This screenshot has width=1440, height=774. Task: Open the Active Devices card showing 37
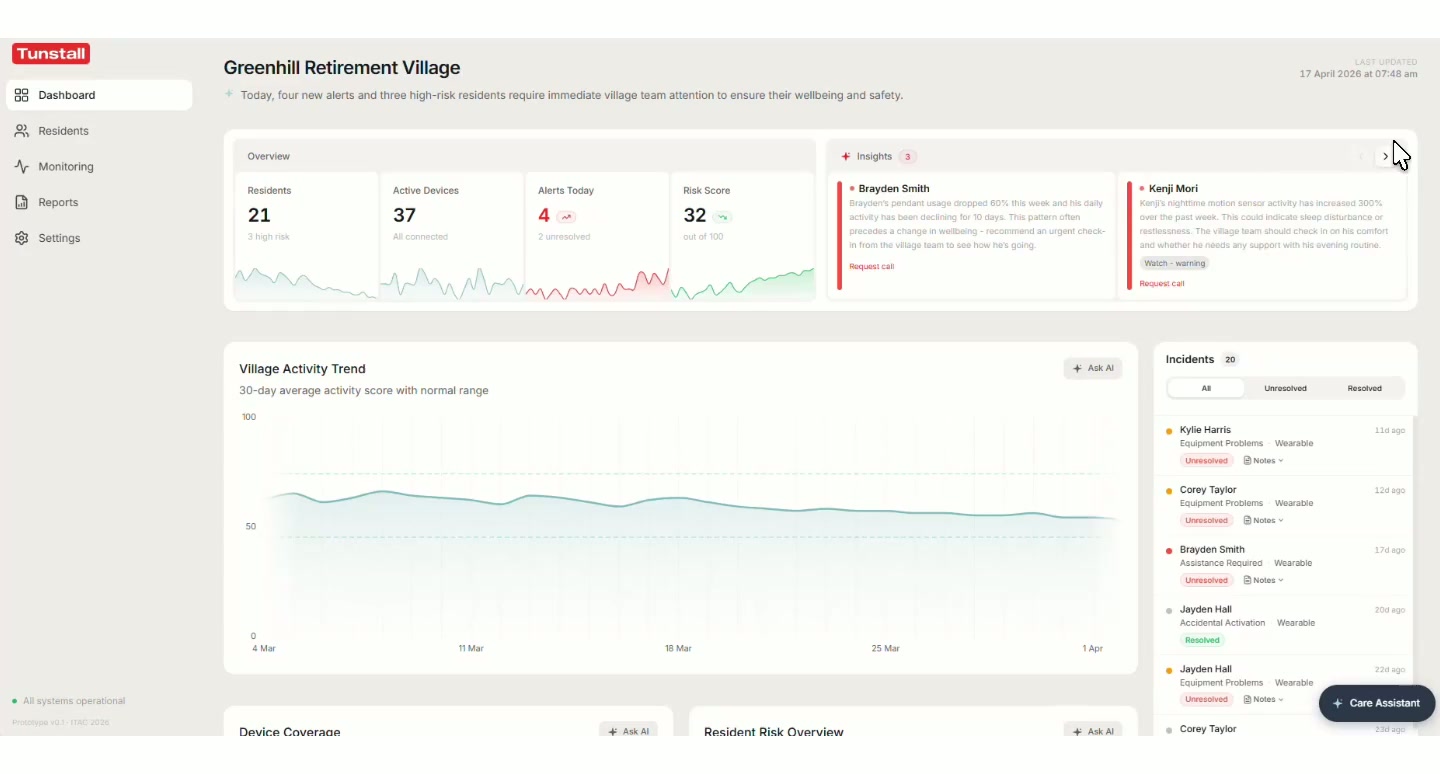[451, 237]
